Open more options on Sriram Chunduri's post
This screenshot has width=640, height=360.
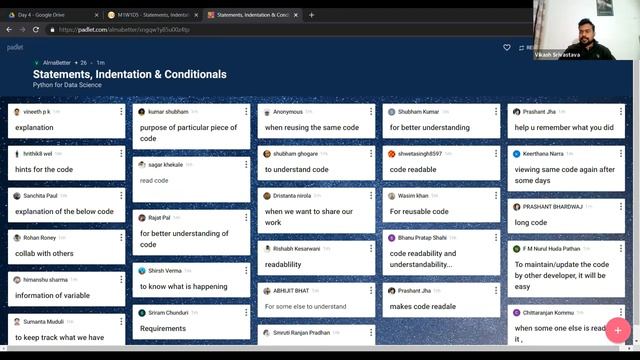click(x=246, y=313)
